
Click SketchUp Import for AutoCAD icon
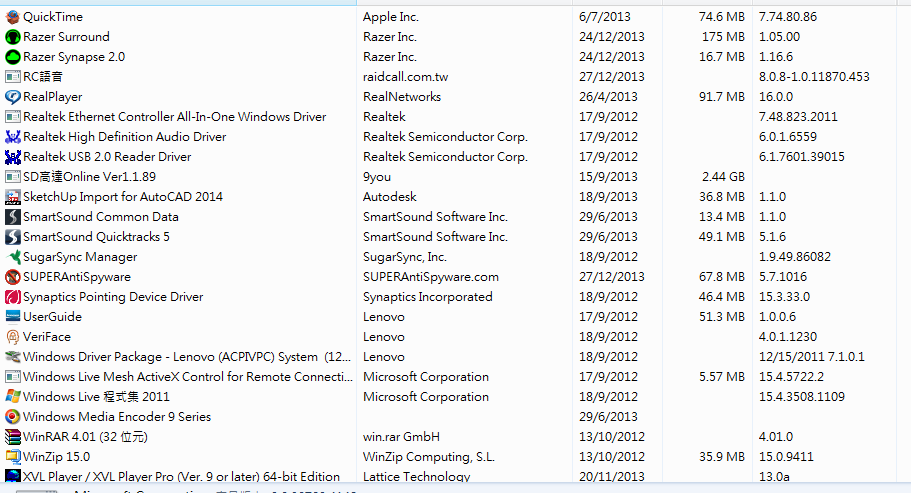pos(12,197)
